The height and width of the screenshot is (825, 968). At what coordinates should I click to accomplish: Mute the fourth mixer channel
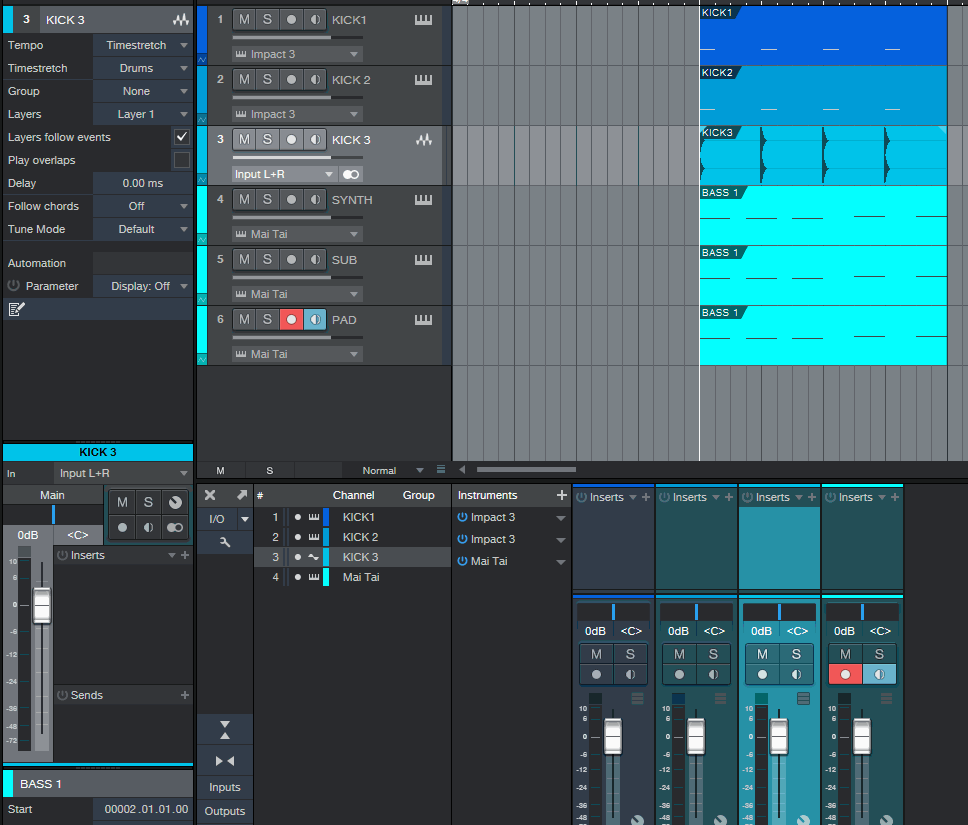[x=845, y=654]
